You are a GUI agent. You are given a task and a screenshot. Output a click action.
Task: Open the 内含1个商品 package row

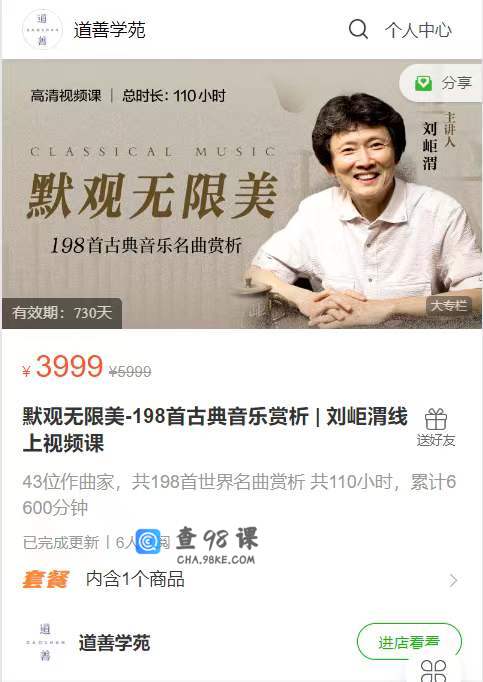coord(242,580)
